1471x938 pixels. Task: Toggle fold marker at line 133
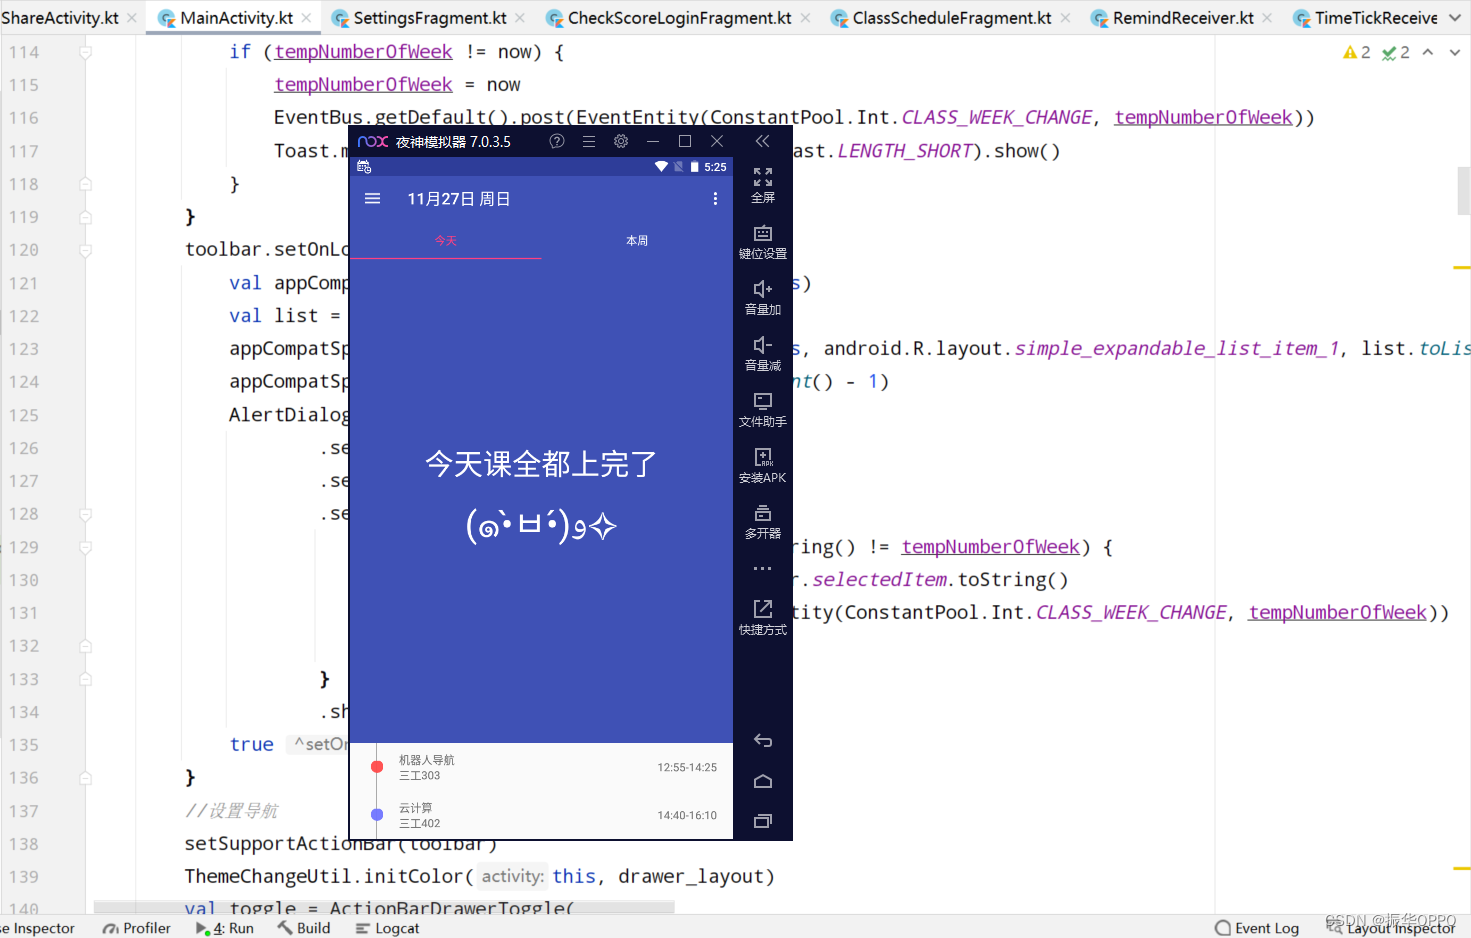tap(86, 679)
